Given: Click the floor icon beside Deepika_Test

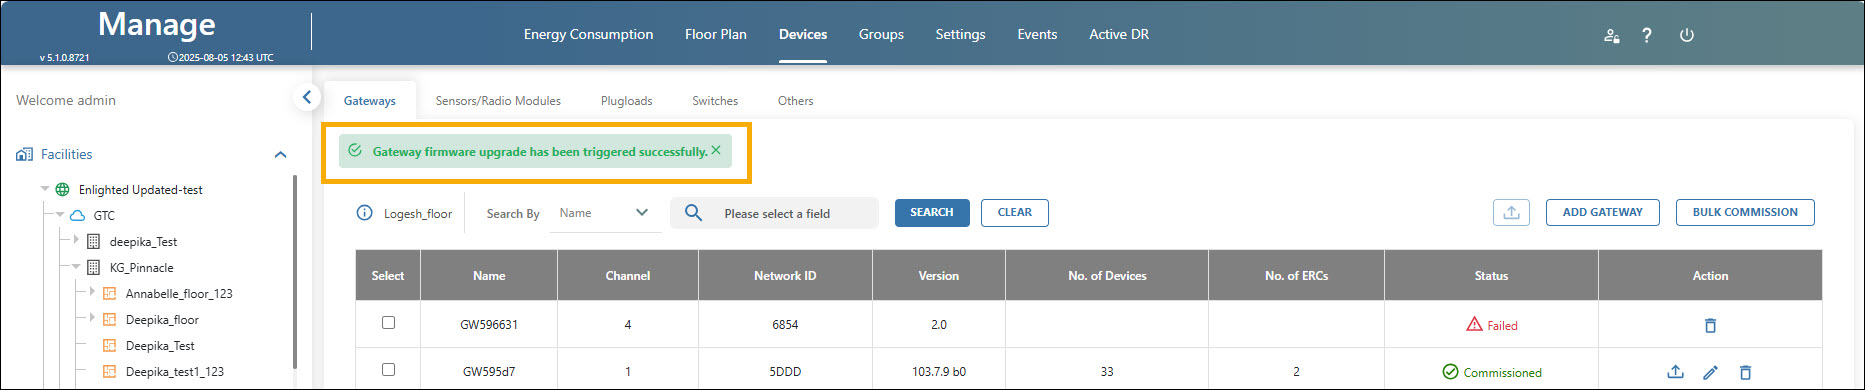Looking at the screenshot, I should point(110,345).
